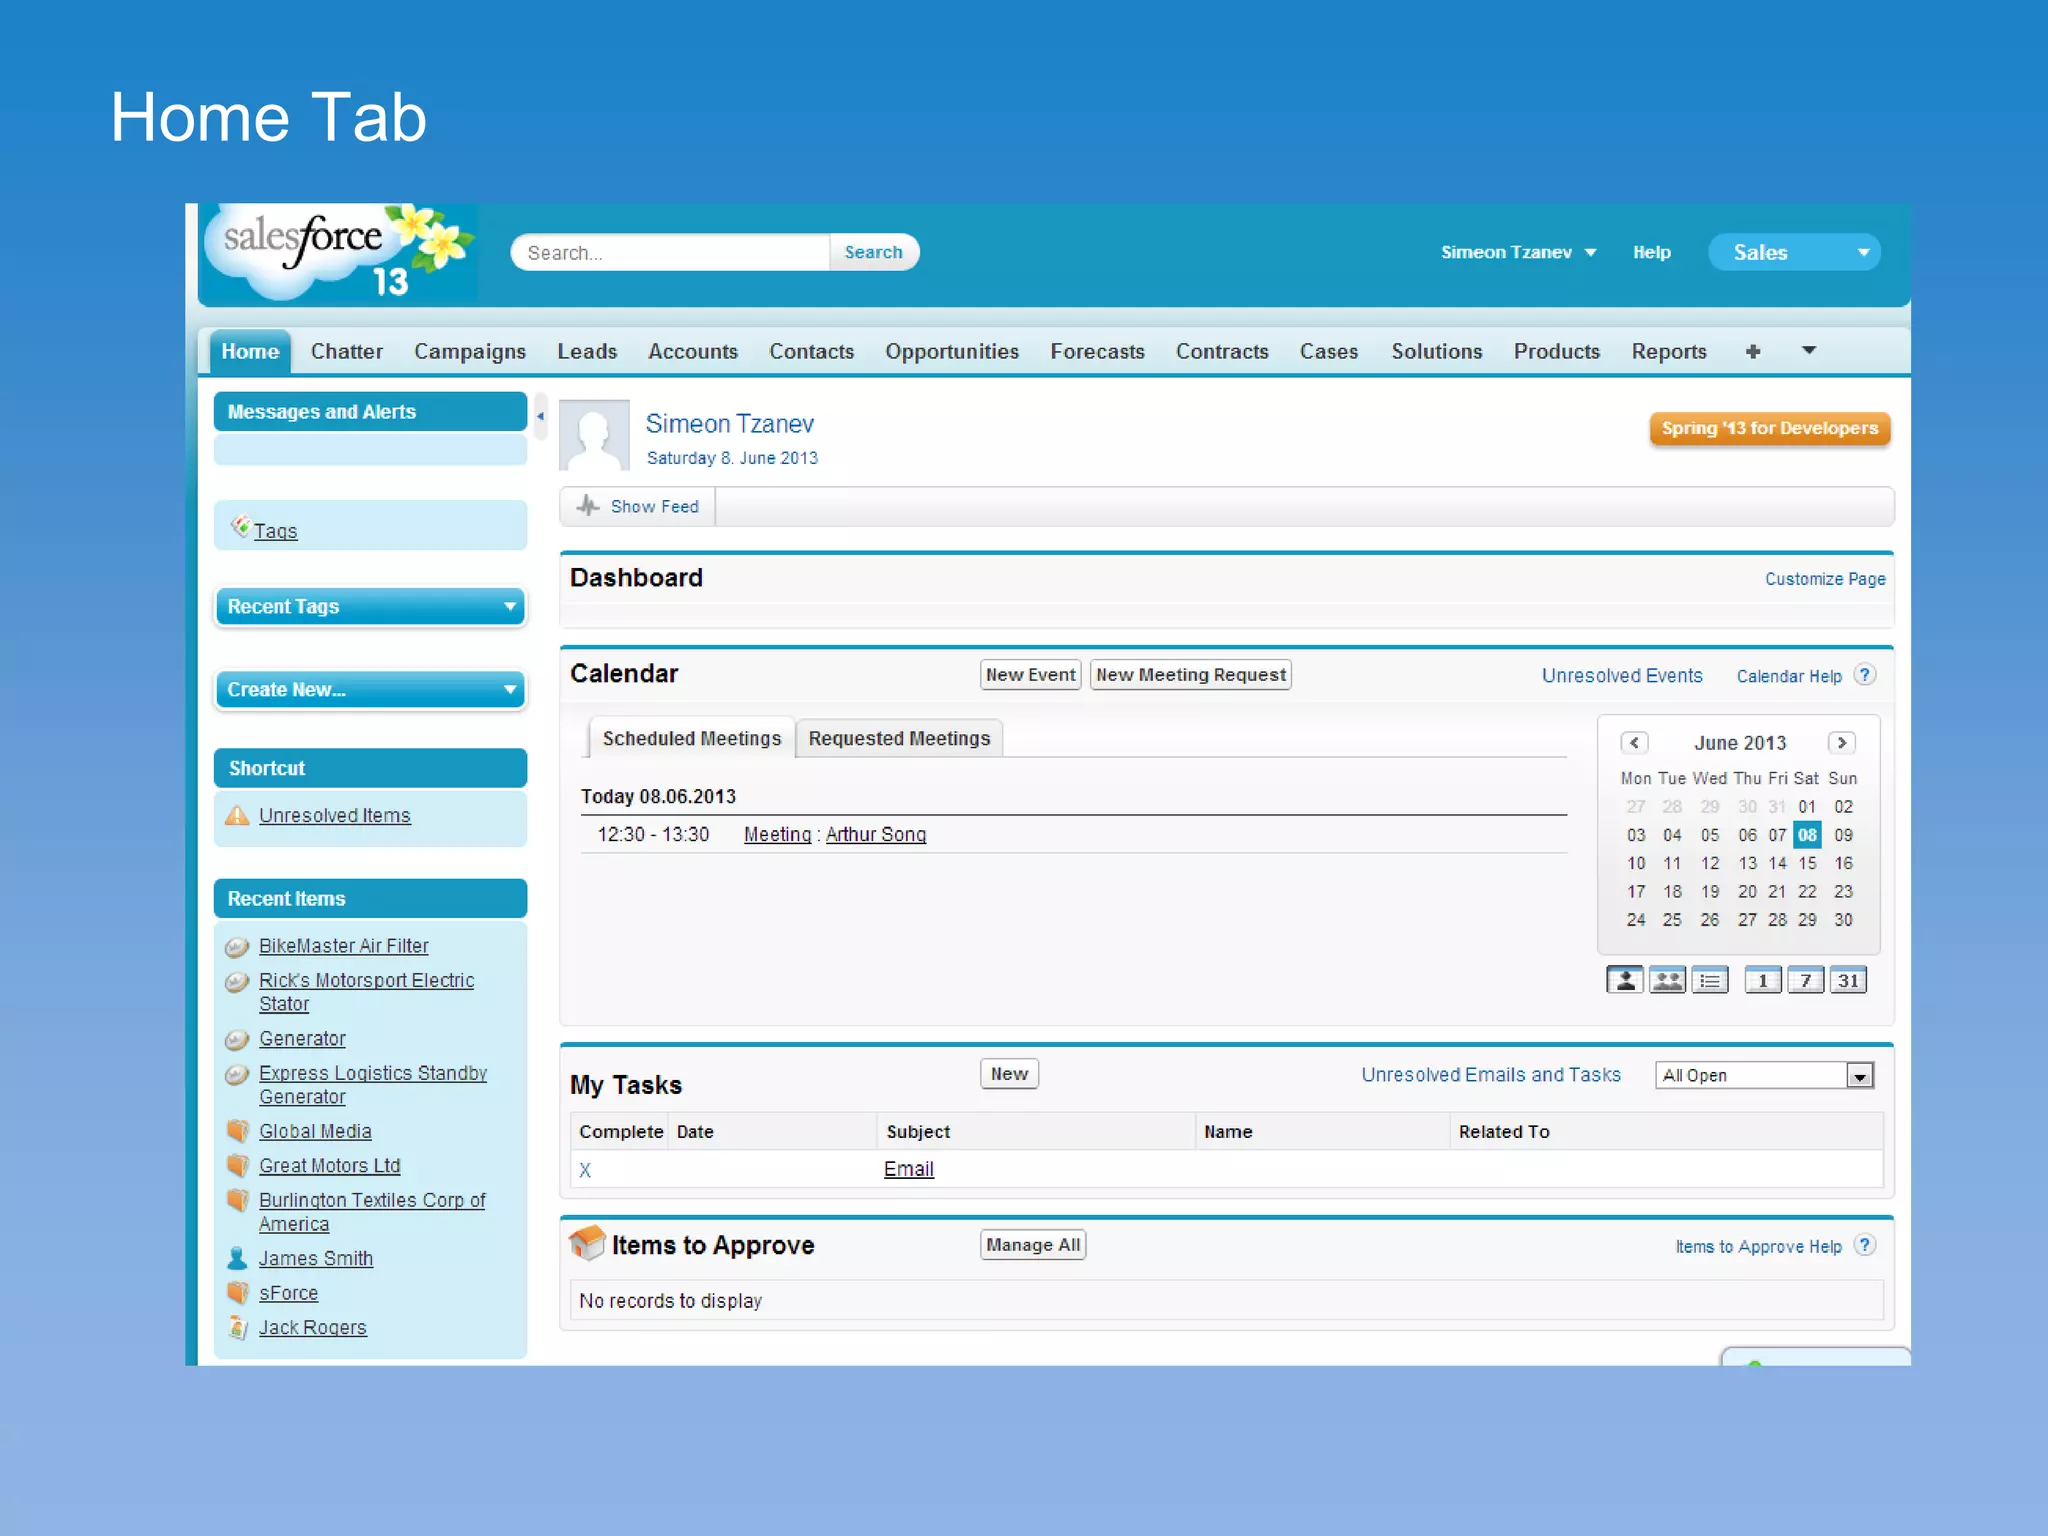Open the Opportunities tab
The height and width of the screenshot is (1536, 2048).
tap(952, 351)
